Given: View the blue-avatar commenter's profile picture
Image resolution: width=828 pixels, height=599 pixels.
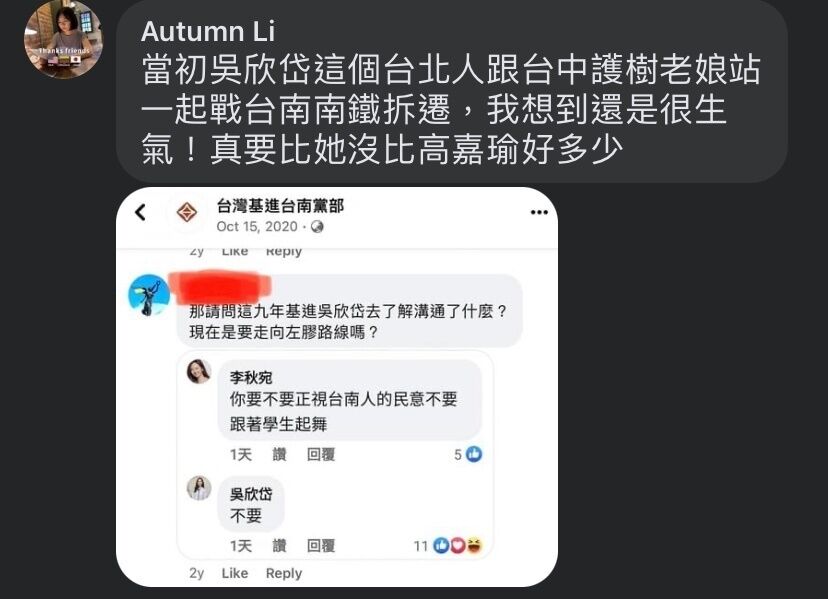Looking at the screenshot, I should [x=149, y=295].
